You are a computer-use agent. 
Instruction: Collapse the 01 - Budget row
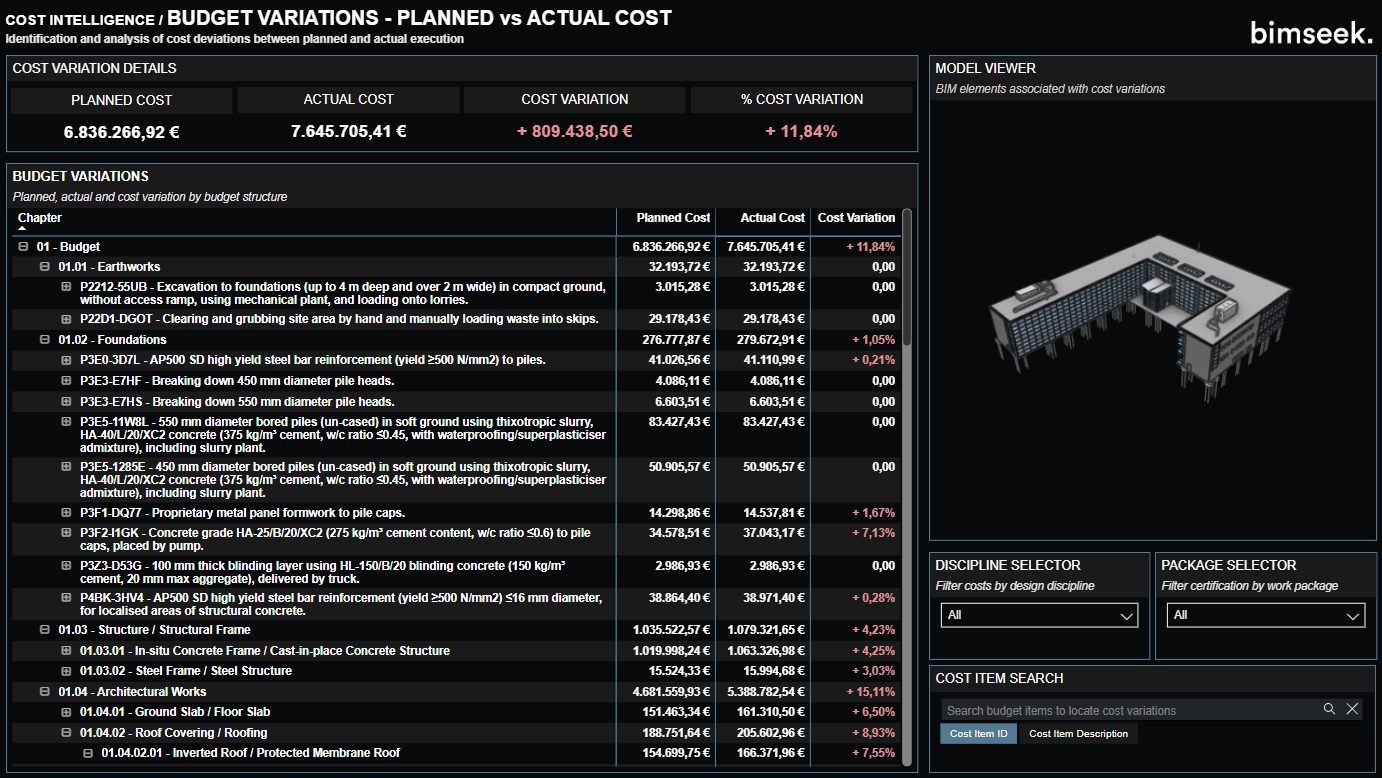coord(23,247)
